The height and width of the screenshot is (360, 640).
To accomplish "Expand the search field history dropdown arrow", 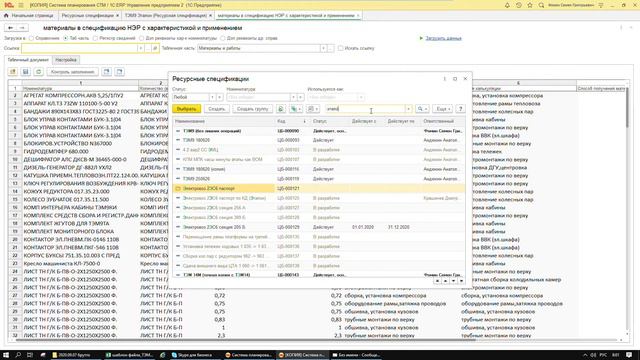I will point(408,109).
